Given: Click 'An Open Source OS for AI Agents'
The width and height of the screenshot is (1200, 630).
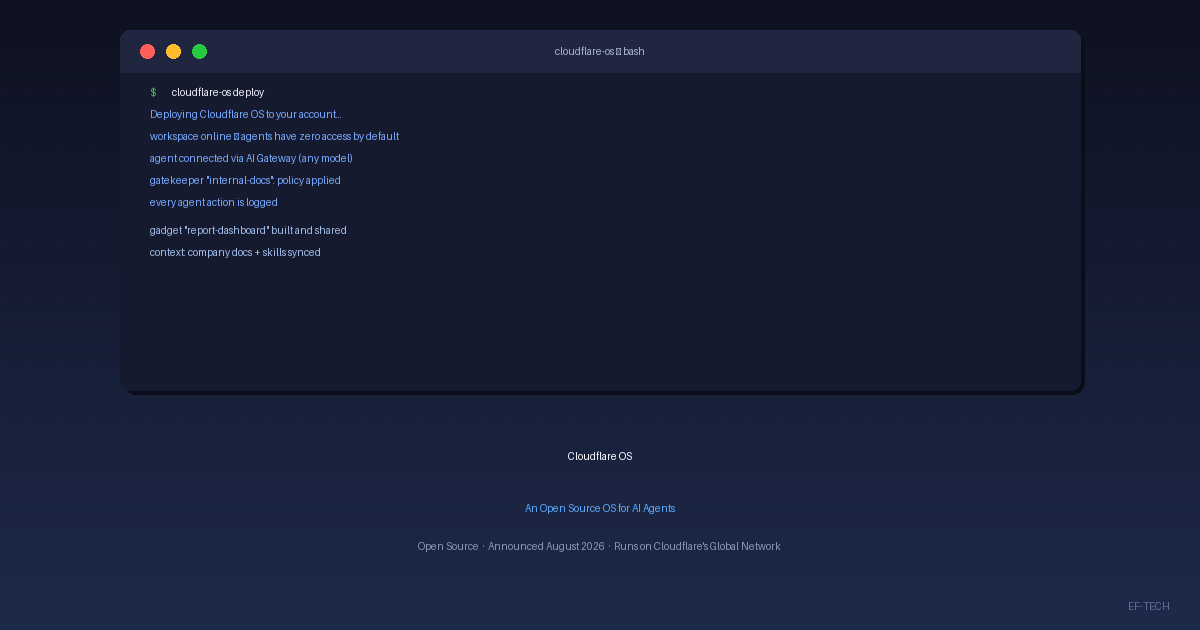Looking at the screenshot, I should 600,508.
